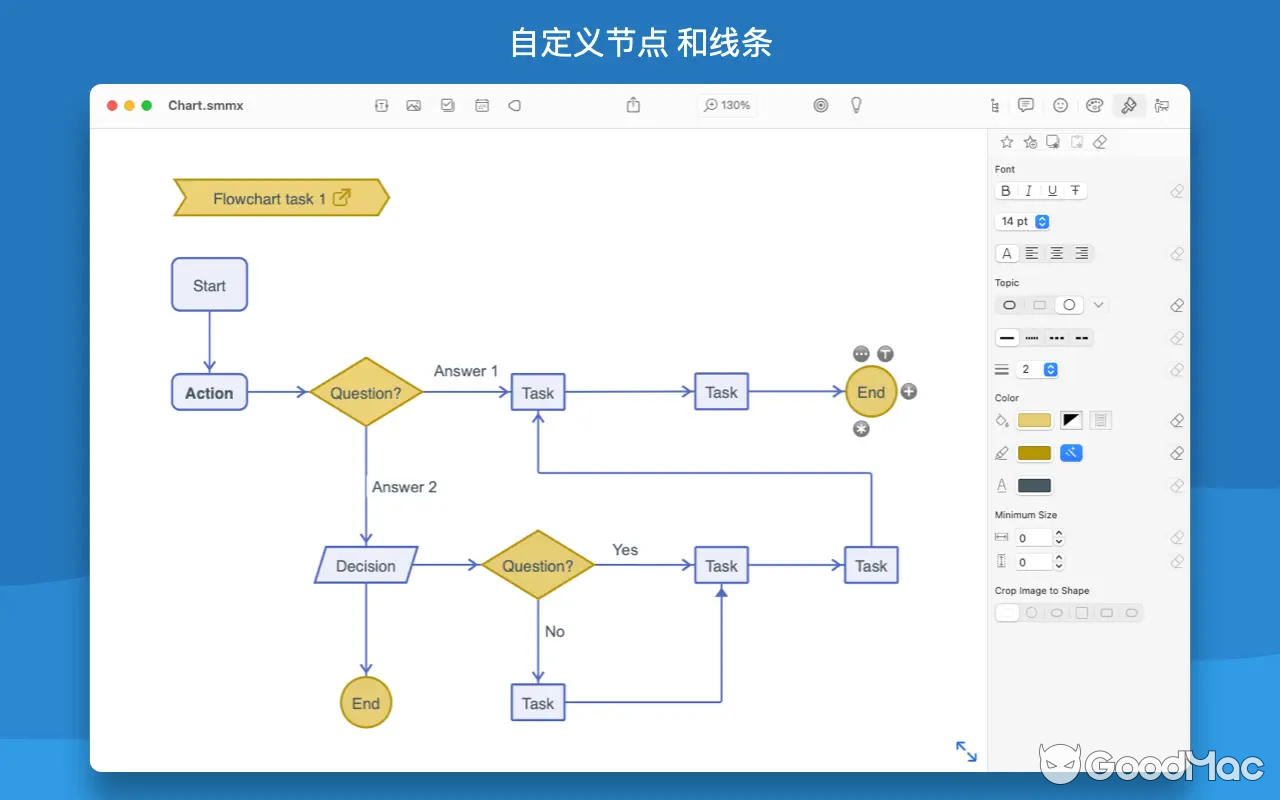Enable italic text styling

pyautogui.click(x=1028, y=190)
